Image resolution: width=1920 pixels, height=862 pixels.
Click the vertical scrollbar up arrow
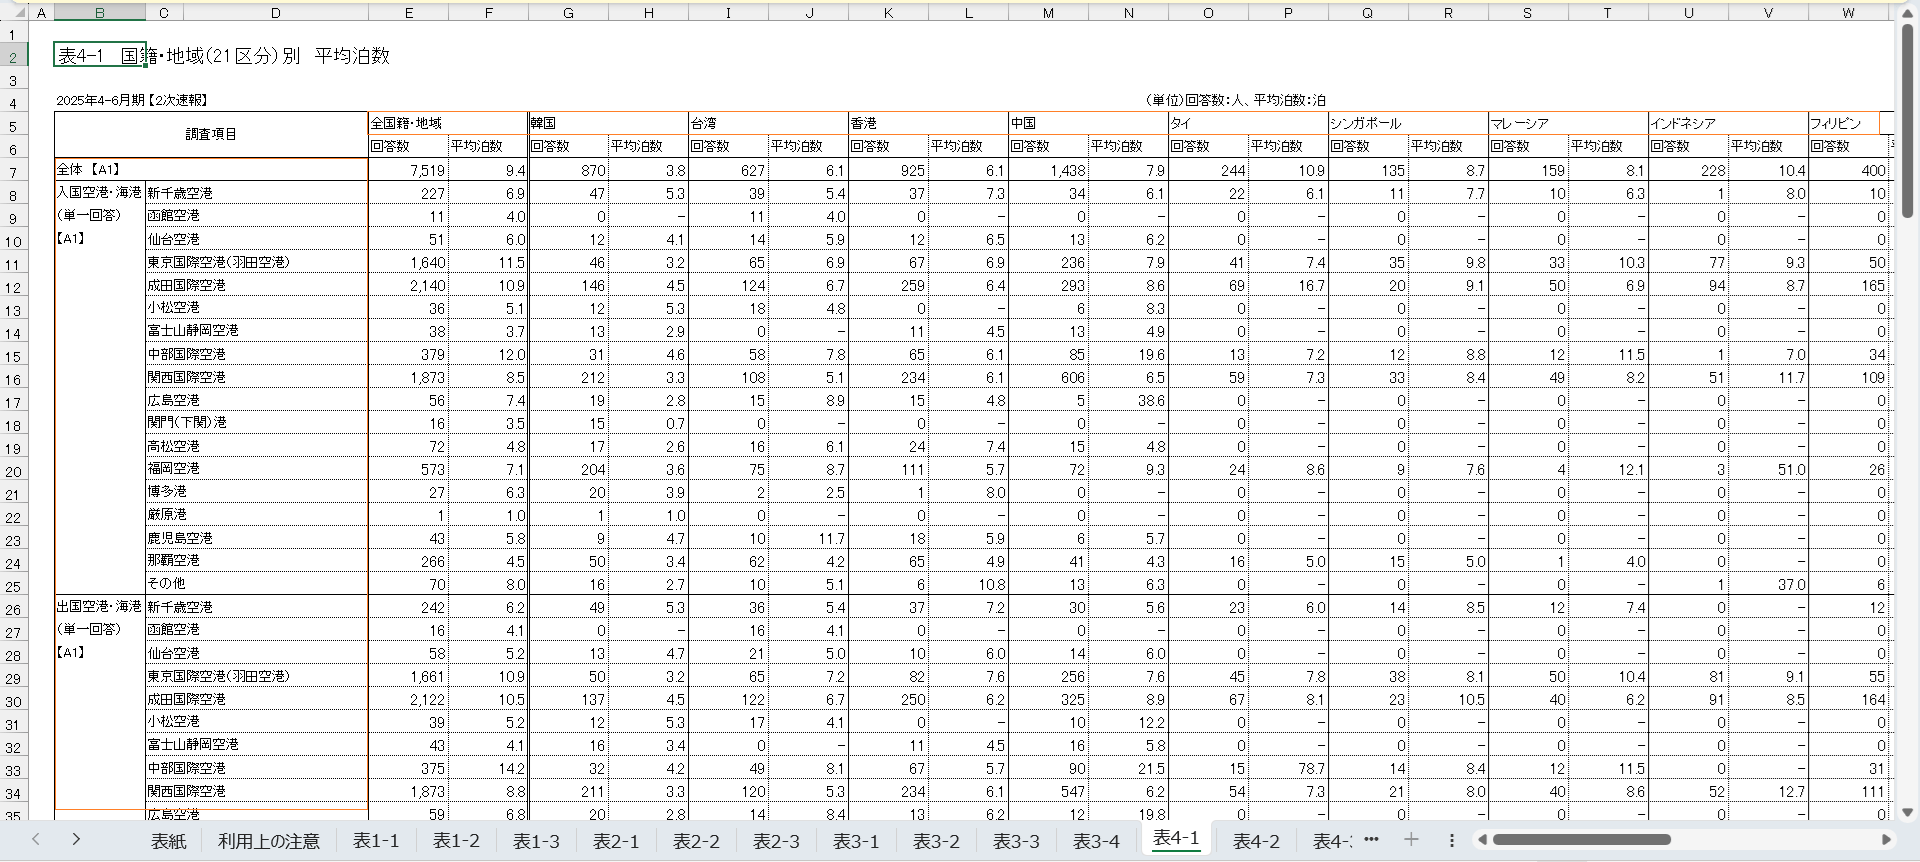click(1907, 13)
